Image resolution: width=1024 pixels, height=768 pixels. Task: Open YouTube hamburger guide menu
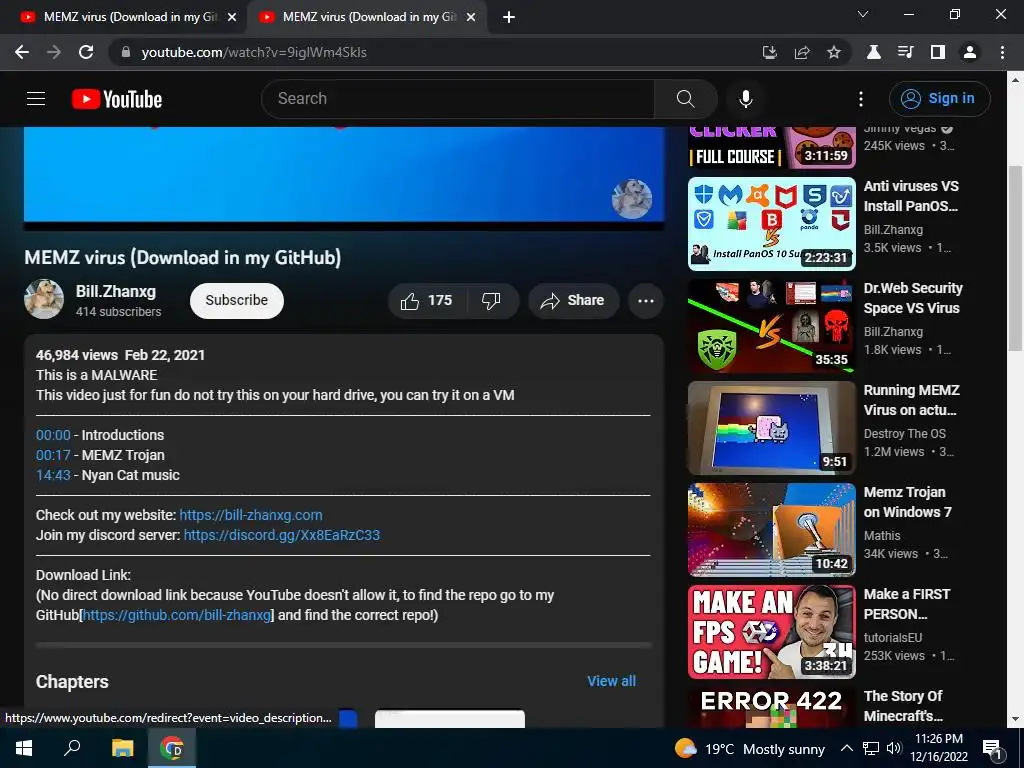(x=36, y=99)
